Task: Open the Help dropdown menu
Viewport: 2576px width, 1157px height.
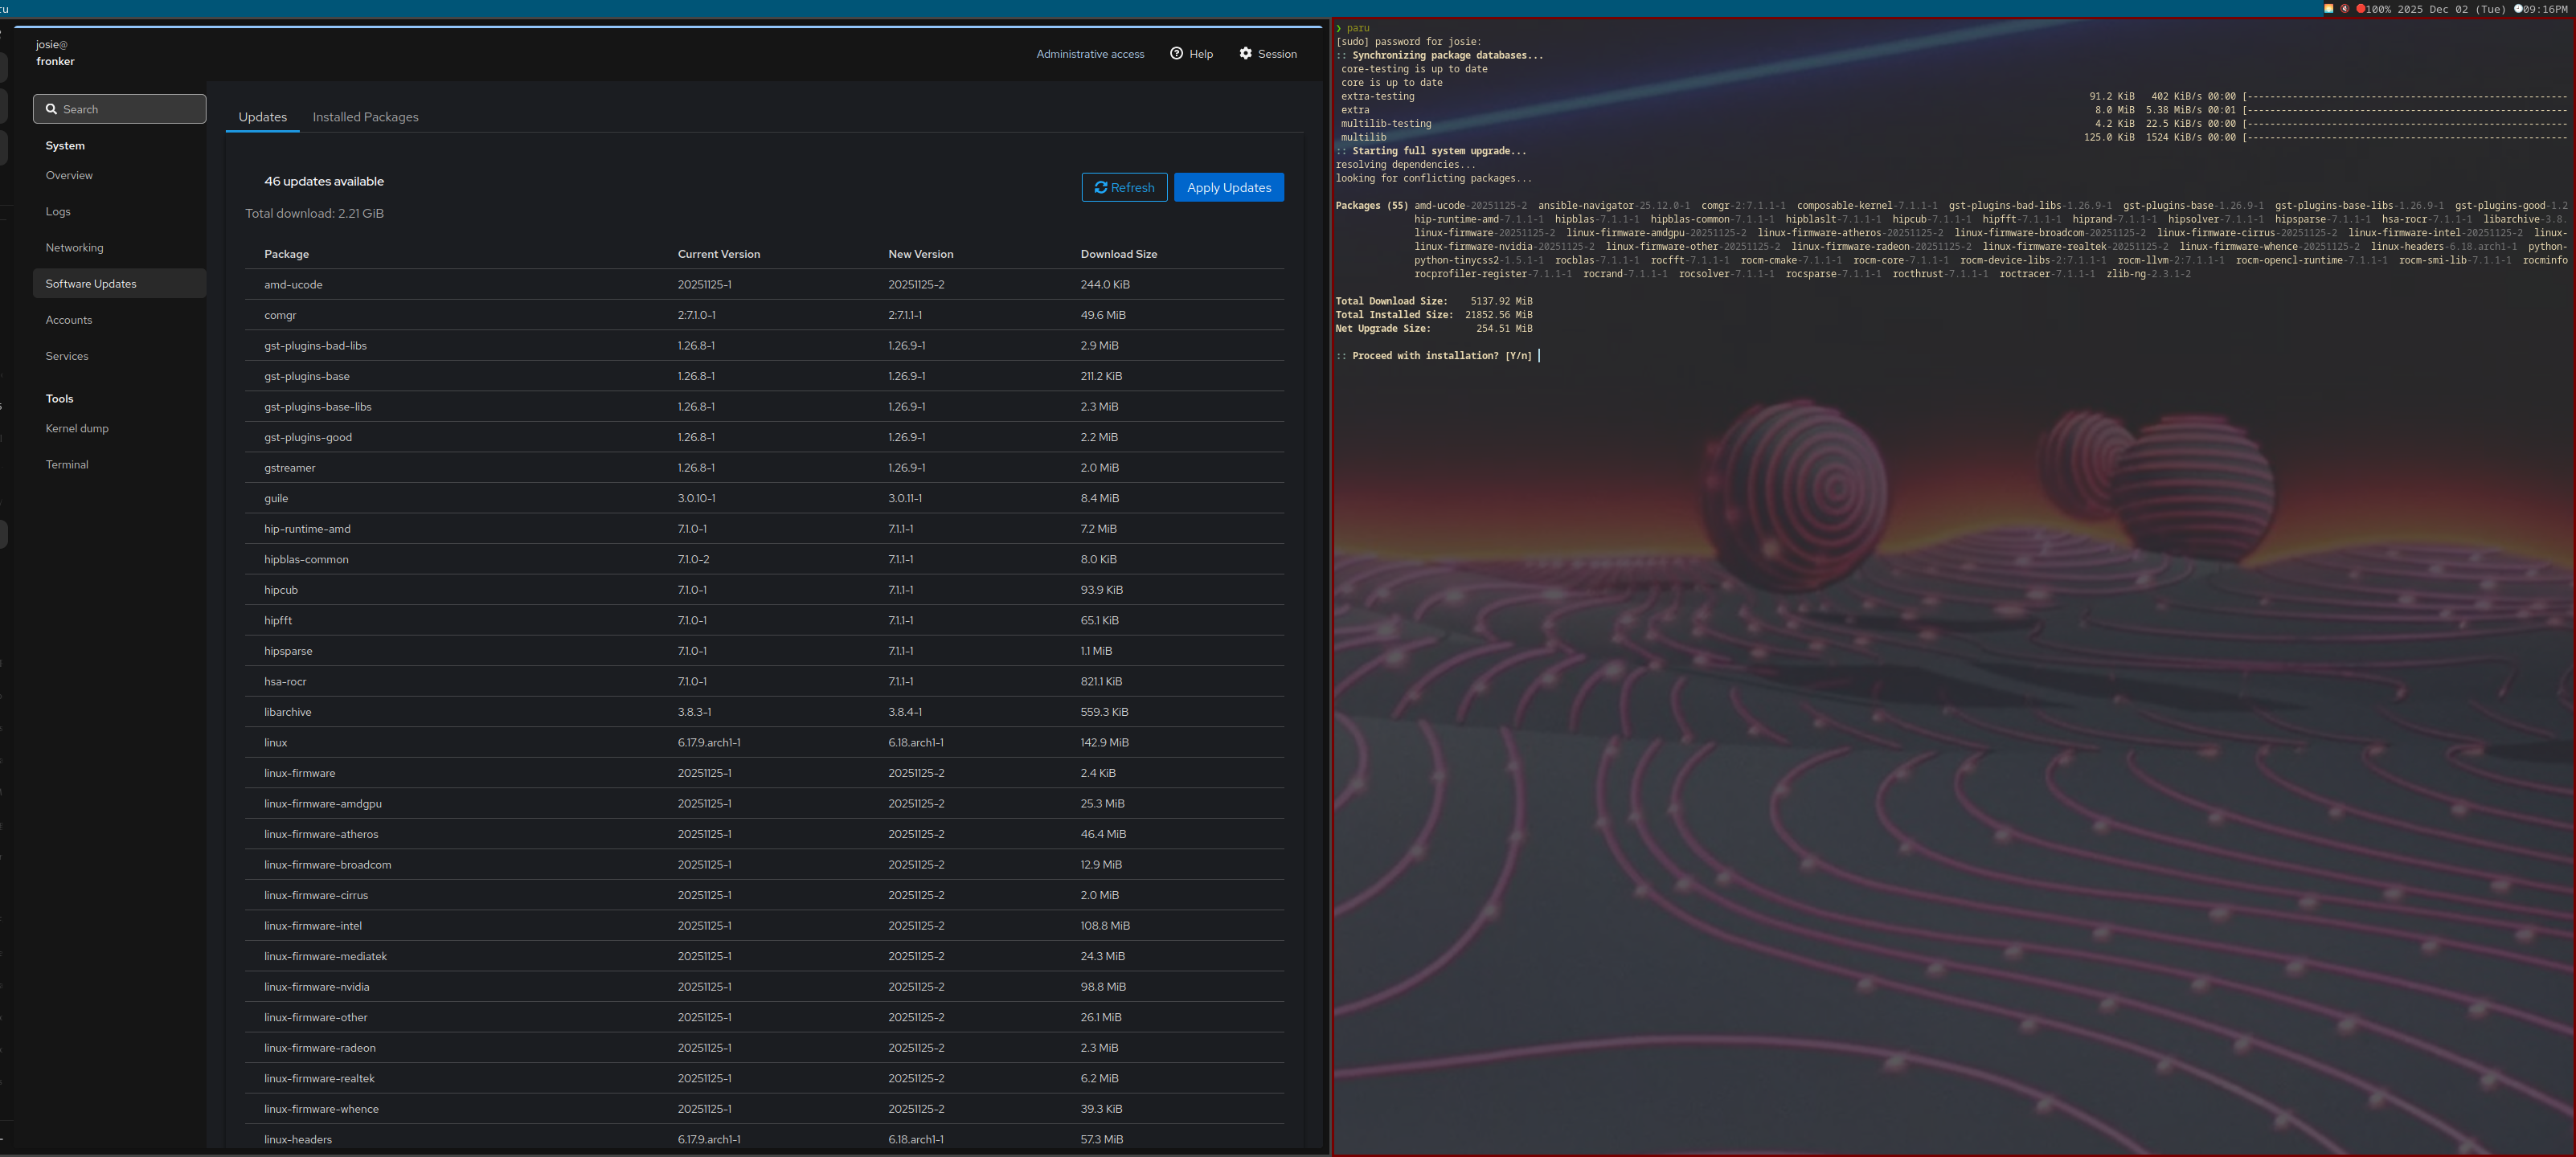Action: pyautogui.click(x=1191, y=54)
